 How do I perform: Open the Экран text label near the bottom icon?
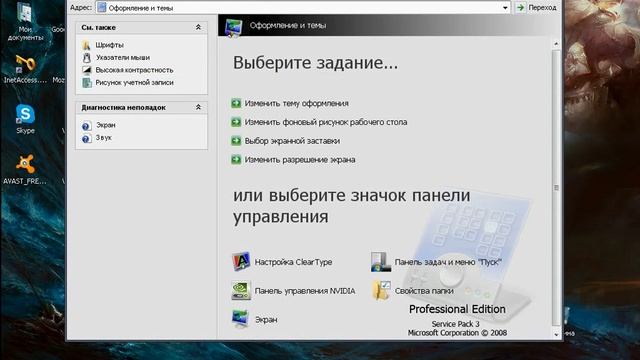266,320
